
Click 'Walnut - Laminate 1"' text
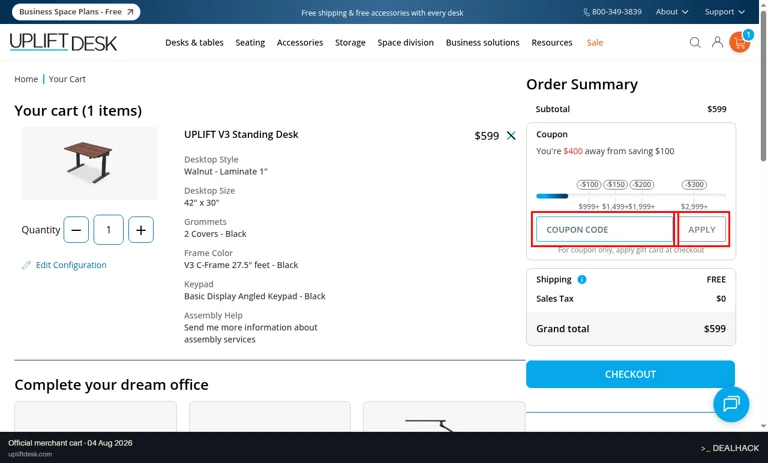click(x=226, y=171)
